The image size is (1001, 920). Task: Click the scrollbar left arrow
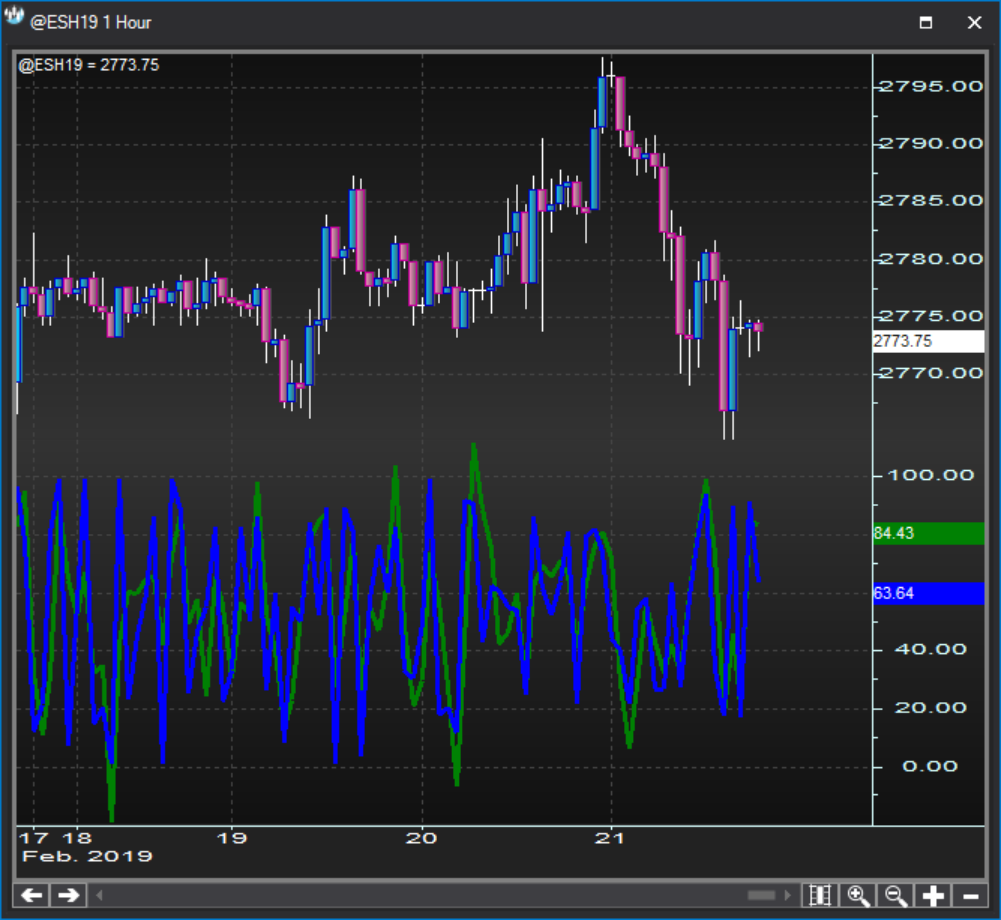pyautogui.click(x=99, y=895)
